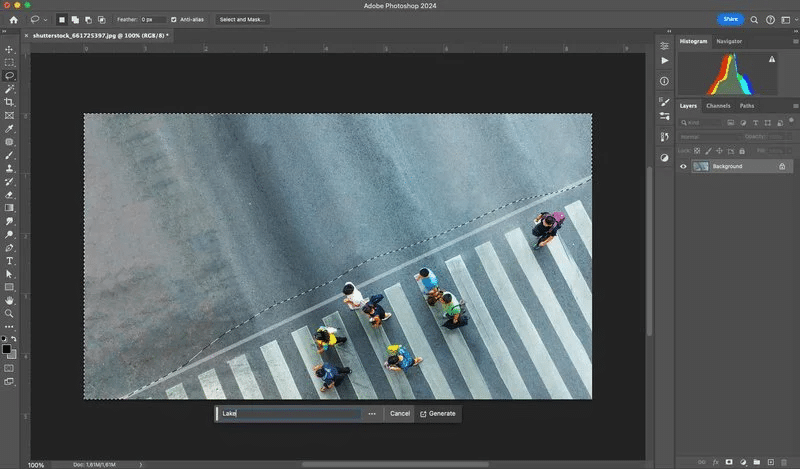Select the Zoom tool in toolbar
The height and width of the screenshot is (469, 800).
[10, 313]
